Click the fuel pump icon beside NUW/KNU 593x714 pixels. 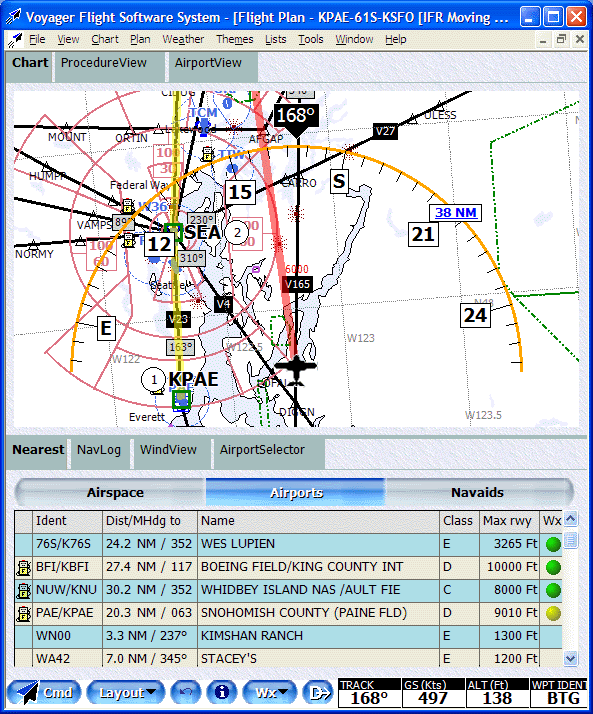tap(23, 590)
